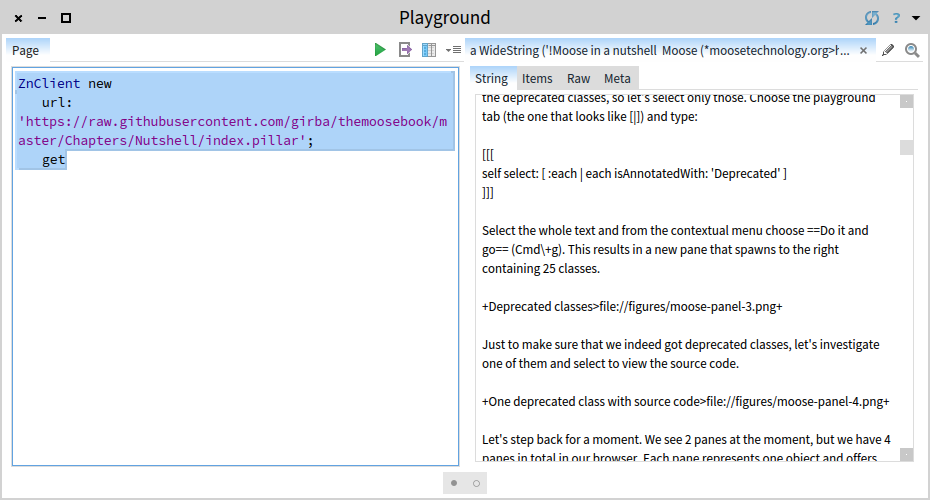Select the second pane indicator dot
The image size is (930, 500).
coord(476,482)
